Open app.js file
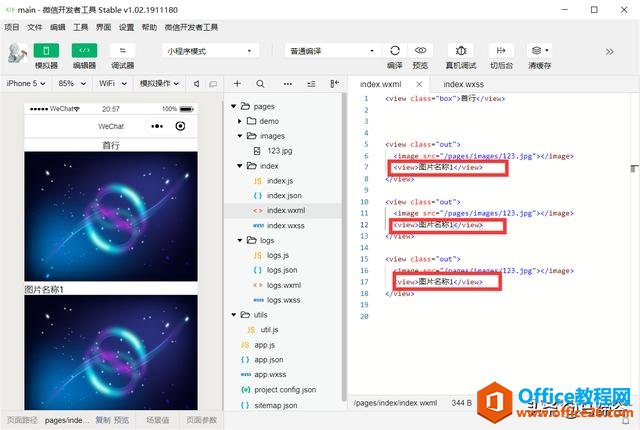Viewport: 640px width, 430px height. click(x=264, y=345)
